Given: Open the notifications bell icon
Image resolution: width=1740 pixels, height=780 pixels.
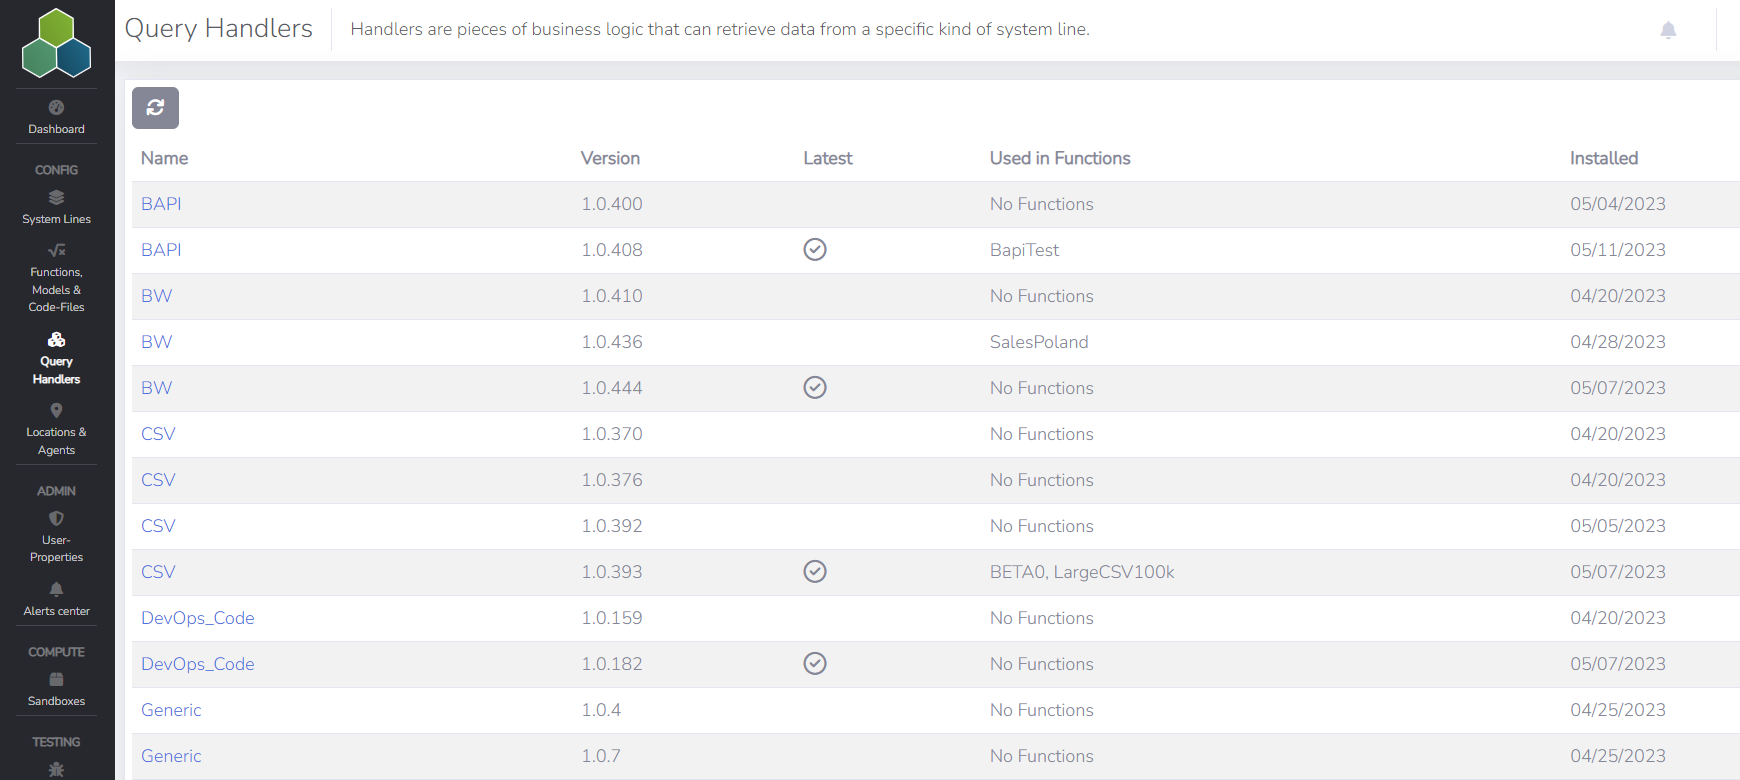Looking at the screenshot, I should tap(1668, 30).
